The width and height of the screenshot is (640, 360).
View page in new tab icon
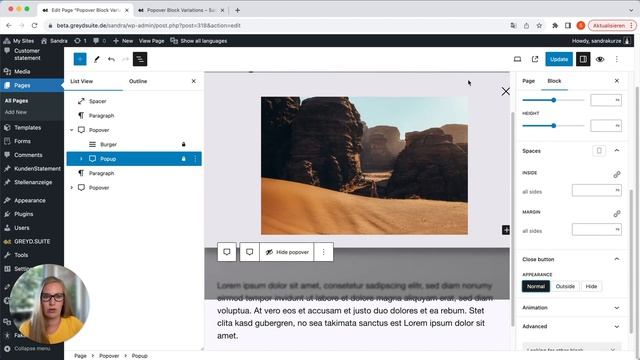click(x=535, y=59)
